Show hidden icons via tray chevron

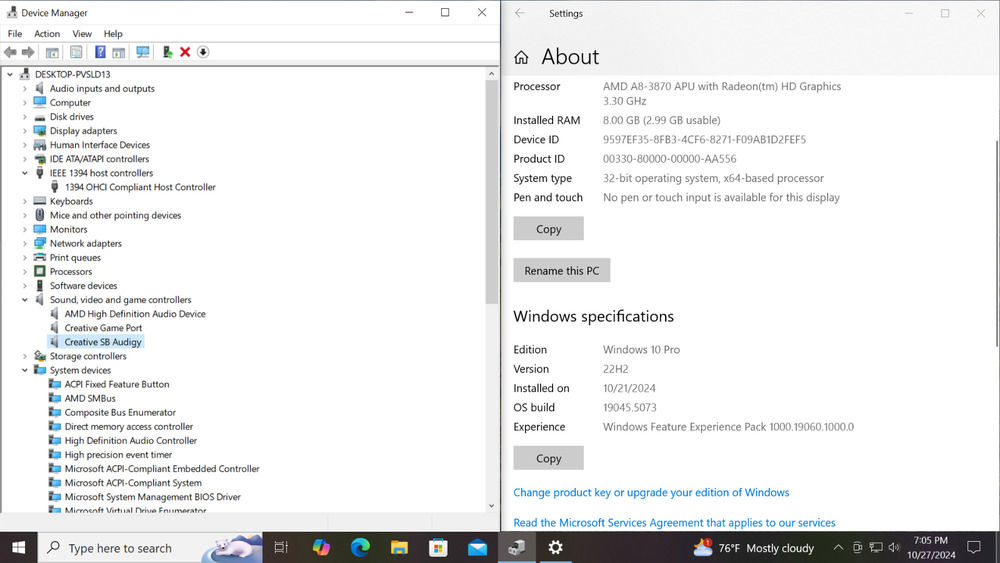[838, 548]
